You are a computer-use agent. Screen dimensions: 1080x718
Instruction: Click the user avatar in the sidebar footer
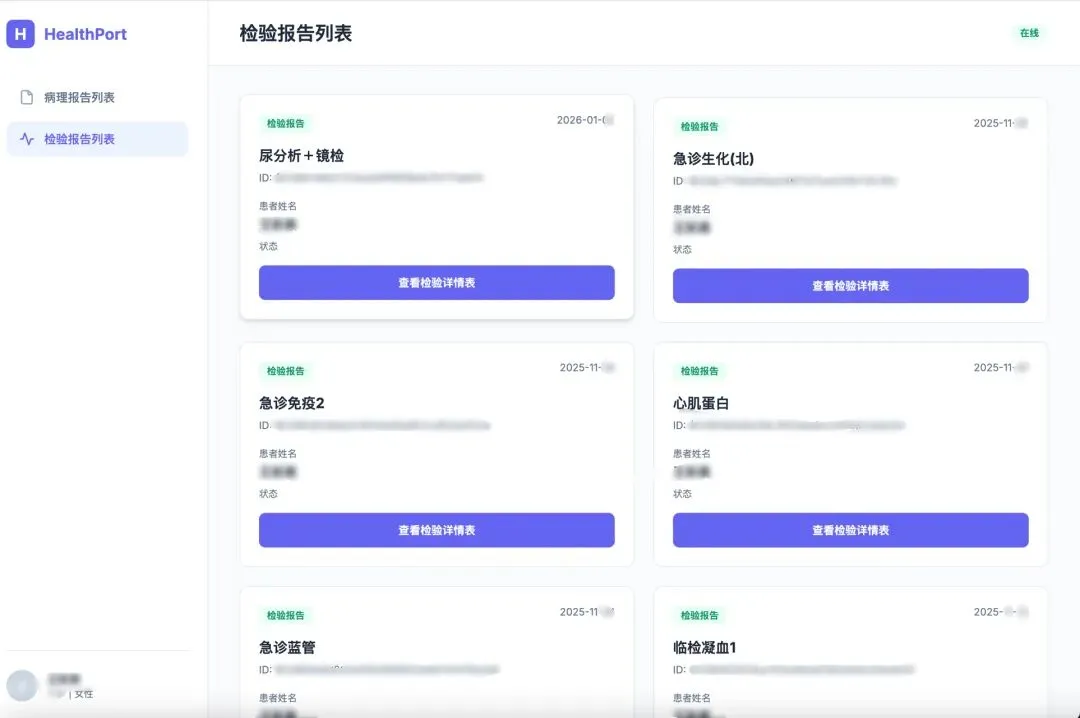pos(22,686)
